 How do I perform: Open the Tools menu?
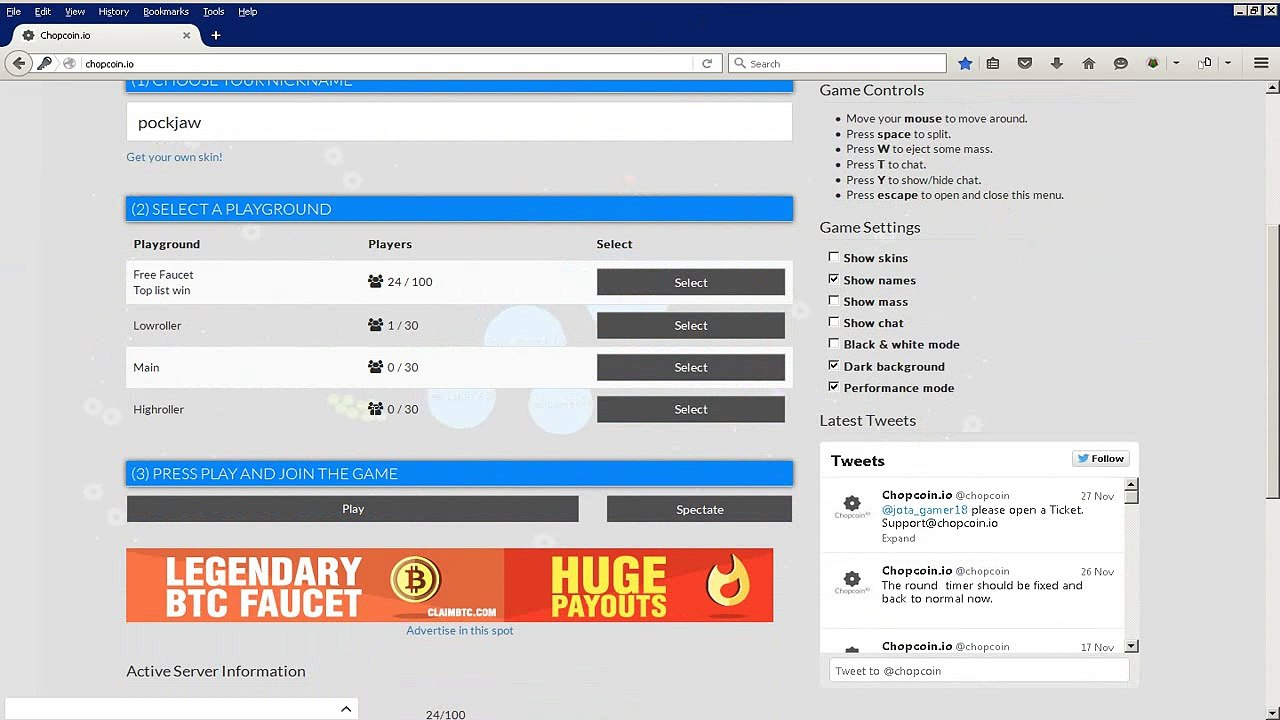214,11
